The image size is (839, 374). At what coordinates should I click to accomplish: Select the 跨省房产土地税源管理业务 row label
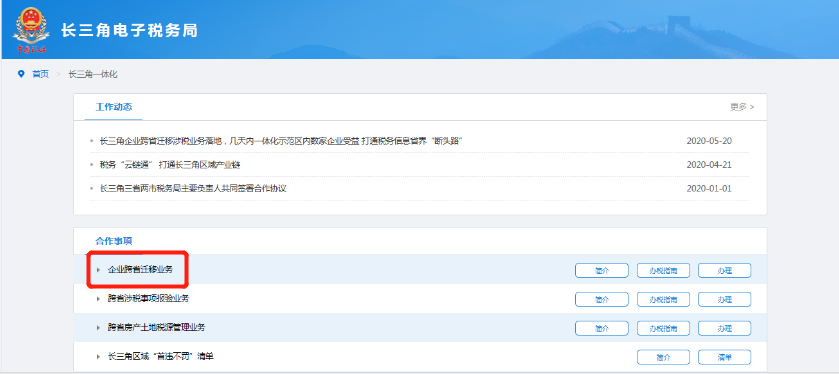pos(156,327)
